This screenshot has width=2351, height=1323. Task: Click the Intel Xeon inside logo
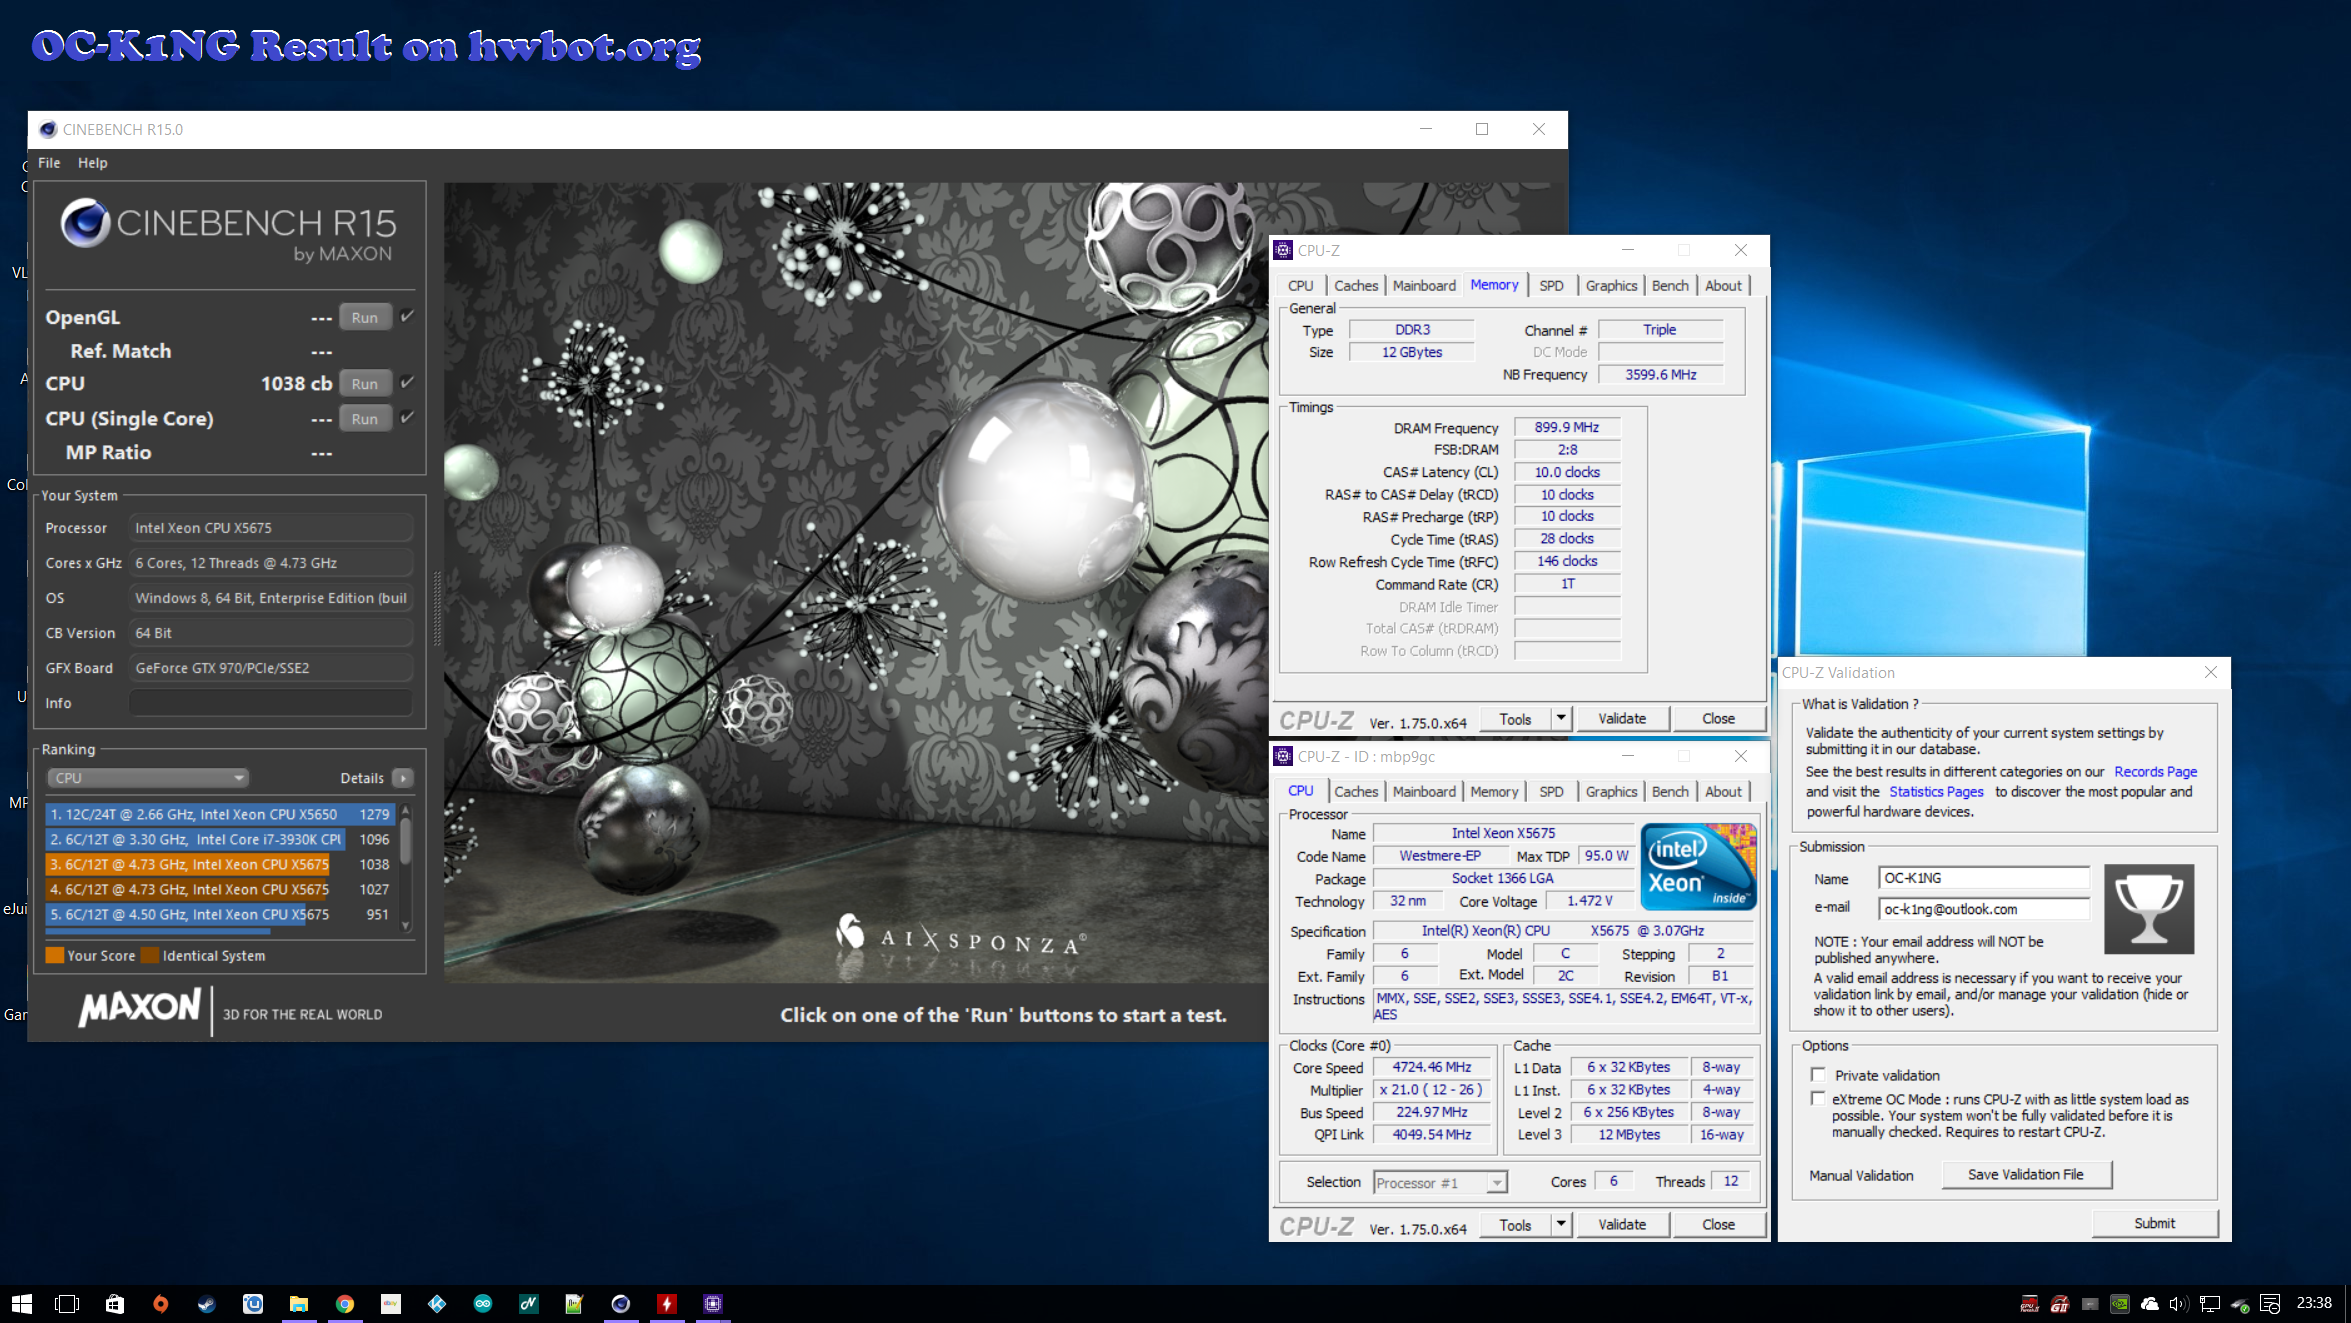coord(1698,866)
